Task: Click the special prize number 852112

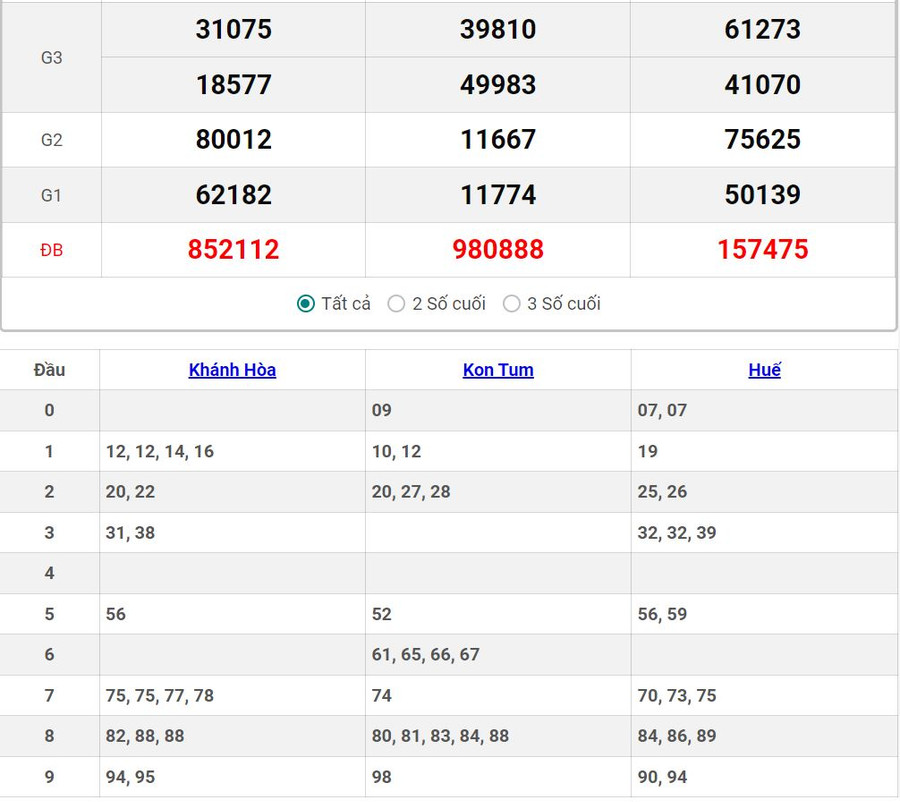Action: click(233, 249)
